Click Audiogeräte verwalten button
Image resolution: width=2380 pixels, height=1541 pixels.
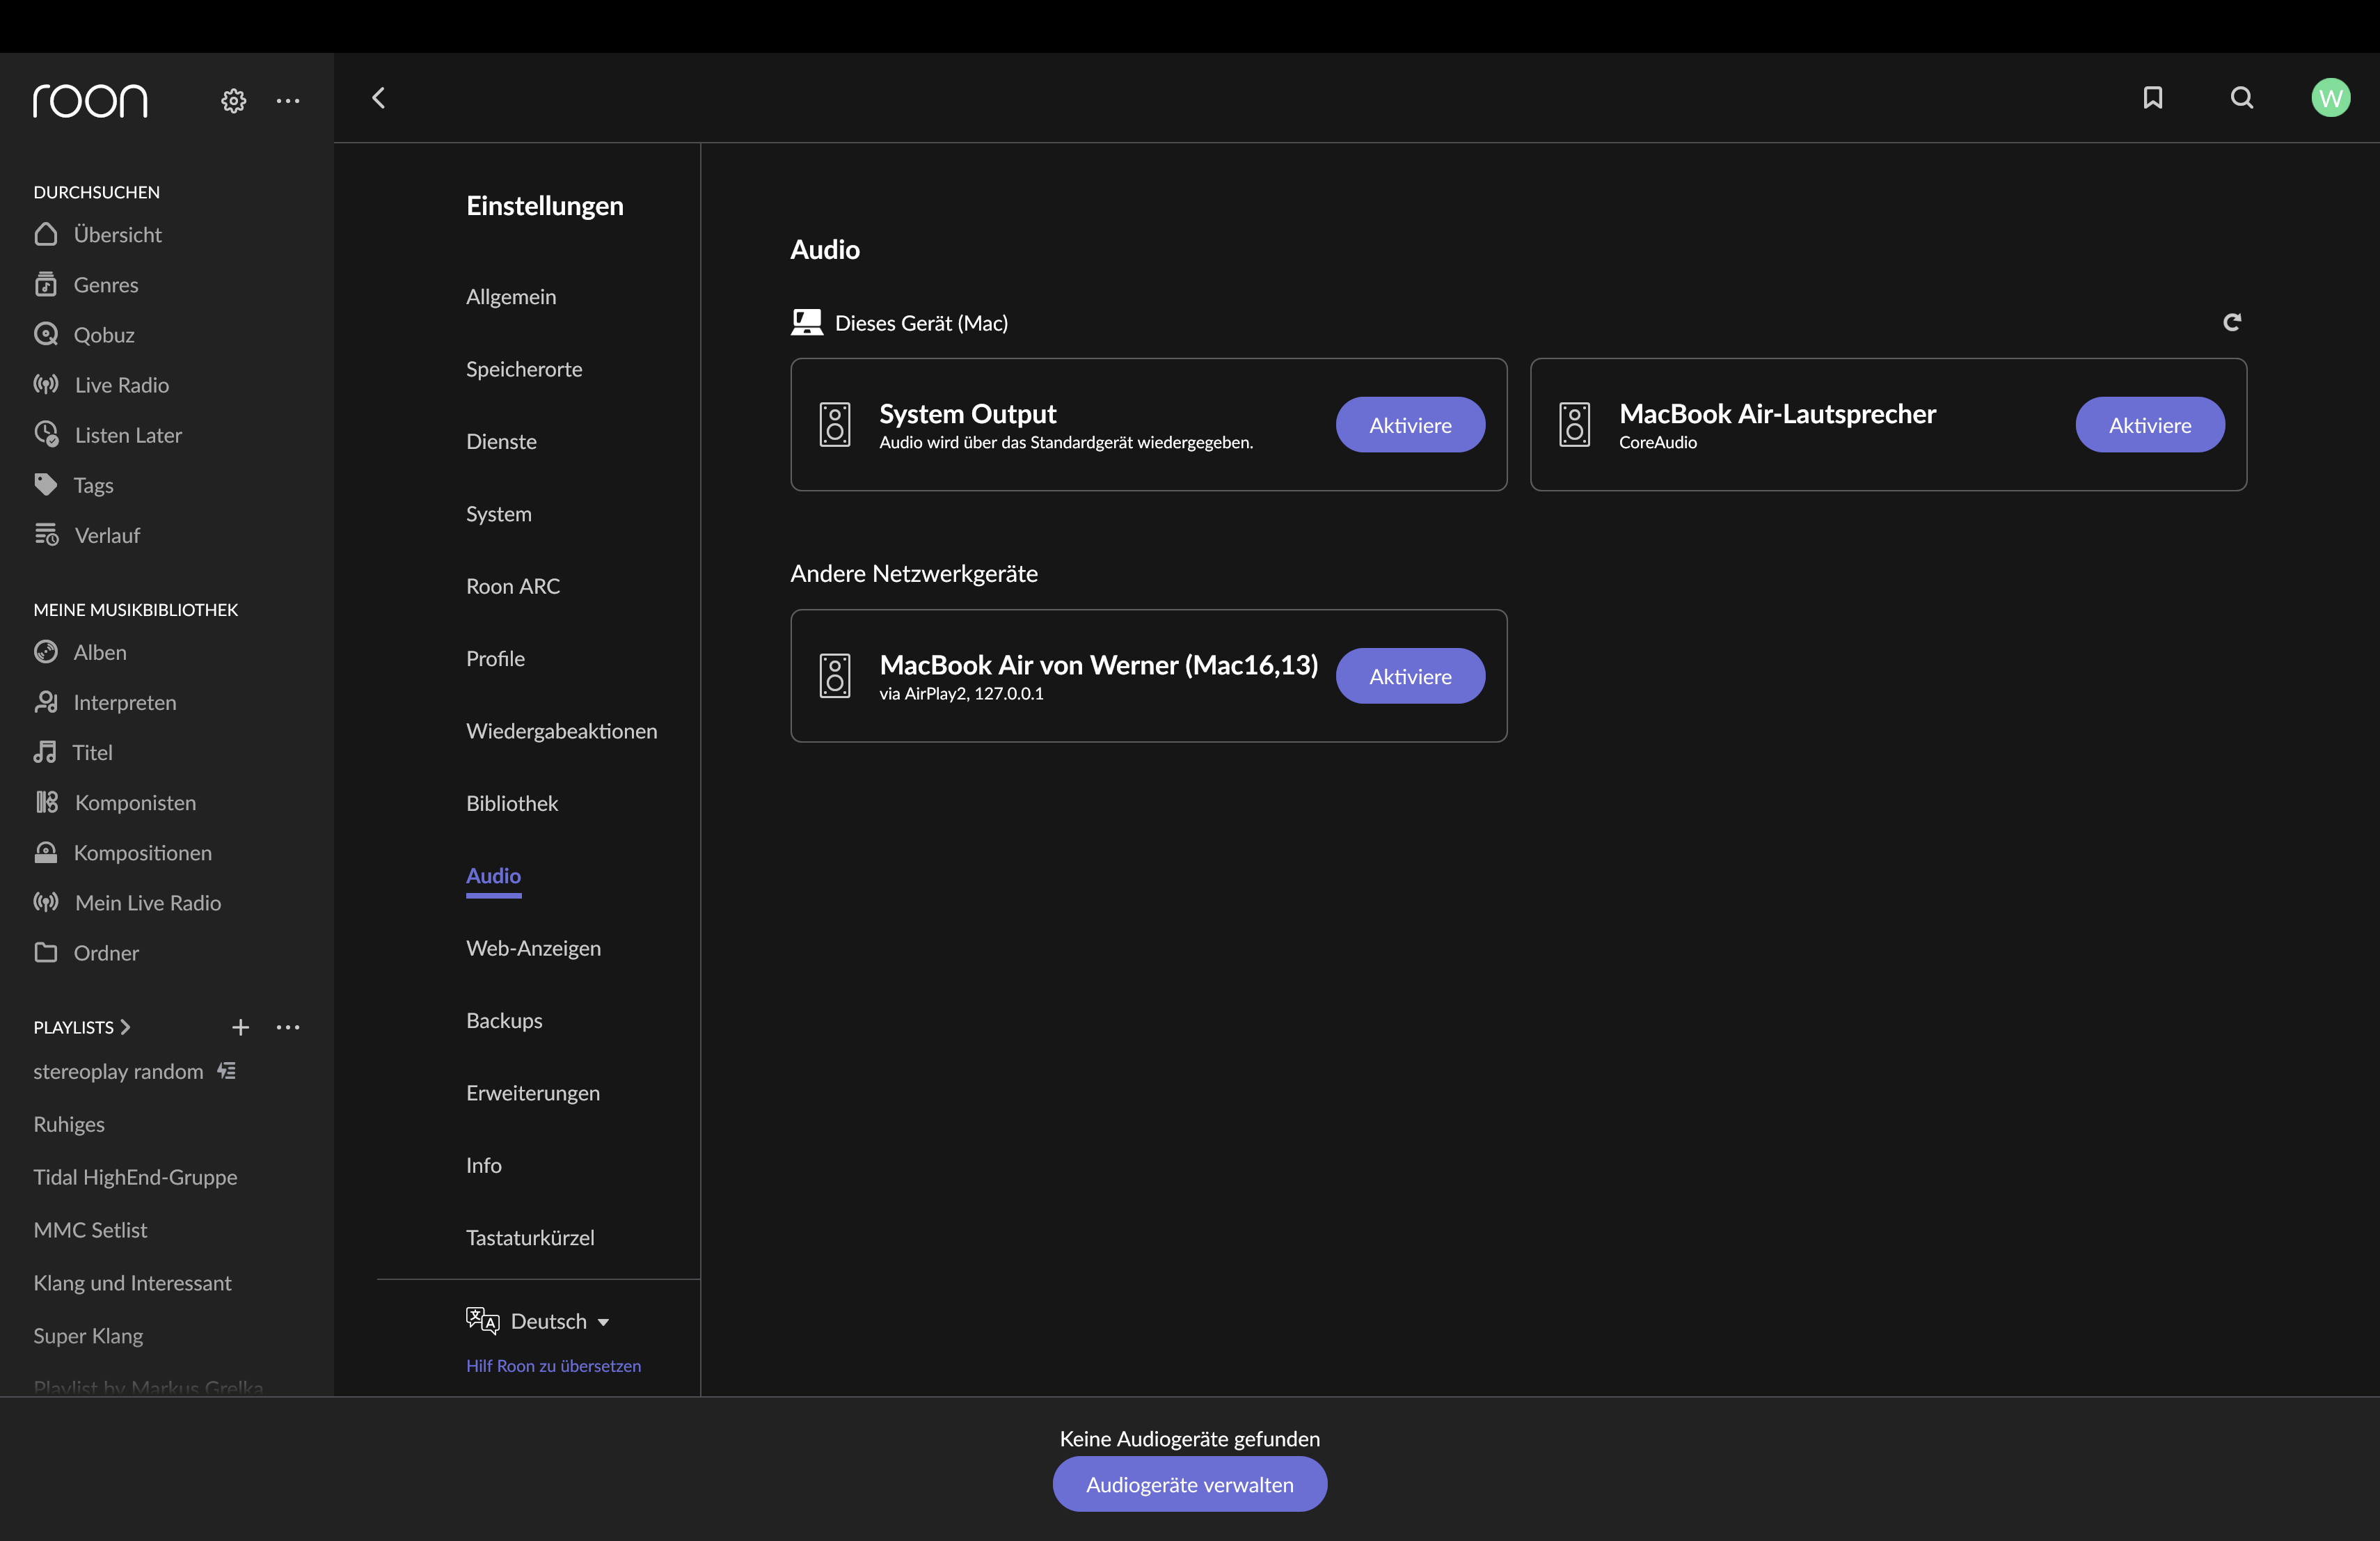click(1189, 1484)
